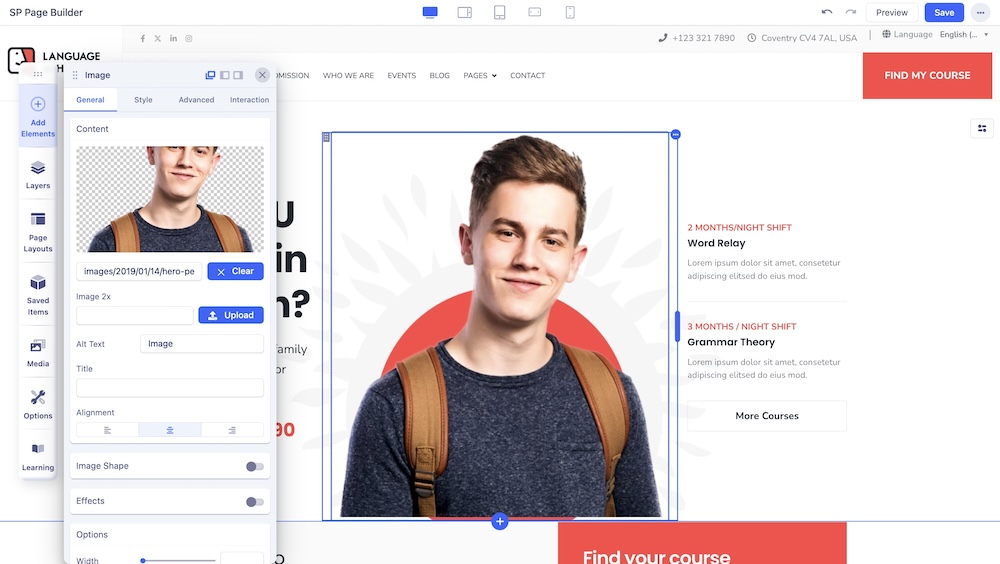The width and height of the screenshot is (1000, 564).
Task: Enable the Image Shape toggle
Action: (254, 466)
